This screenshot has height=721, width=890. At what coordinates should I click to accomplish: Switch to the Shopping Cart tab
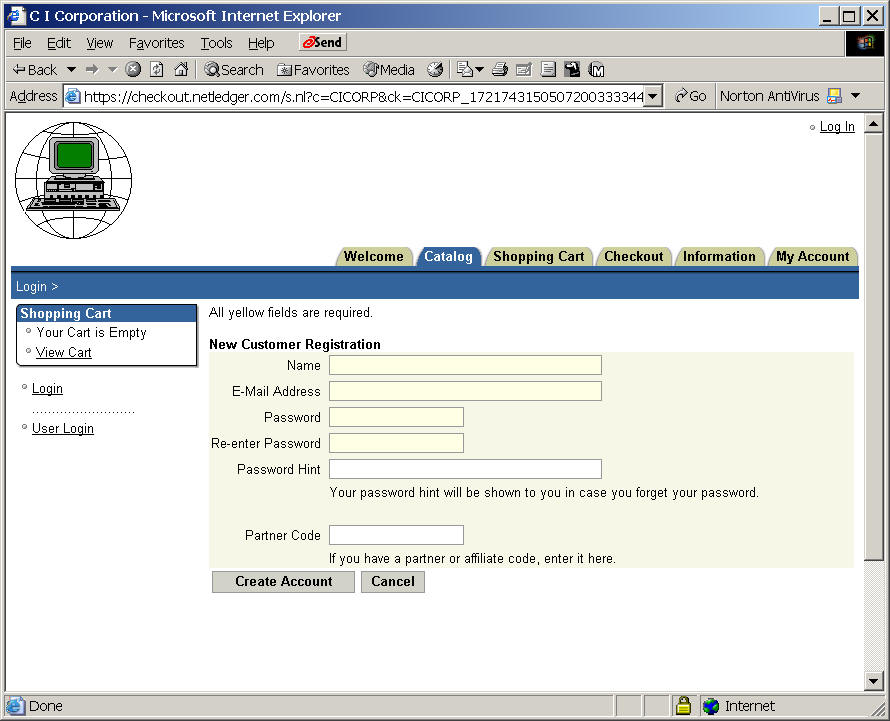pos(538,257)
